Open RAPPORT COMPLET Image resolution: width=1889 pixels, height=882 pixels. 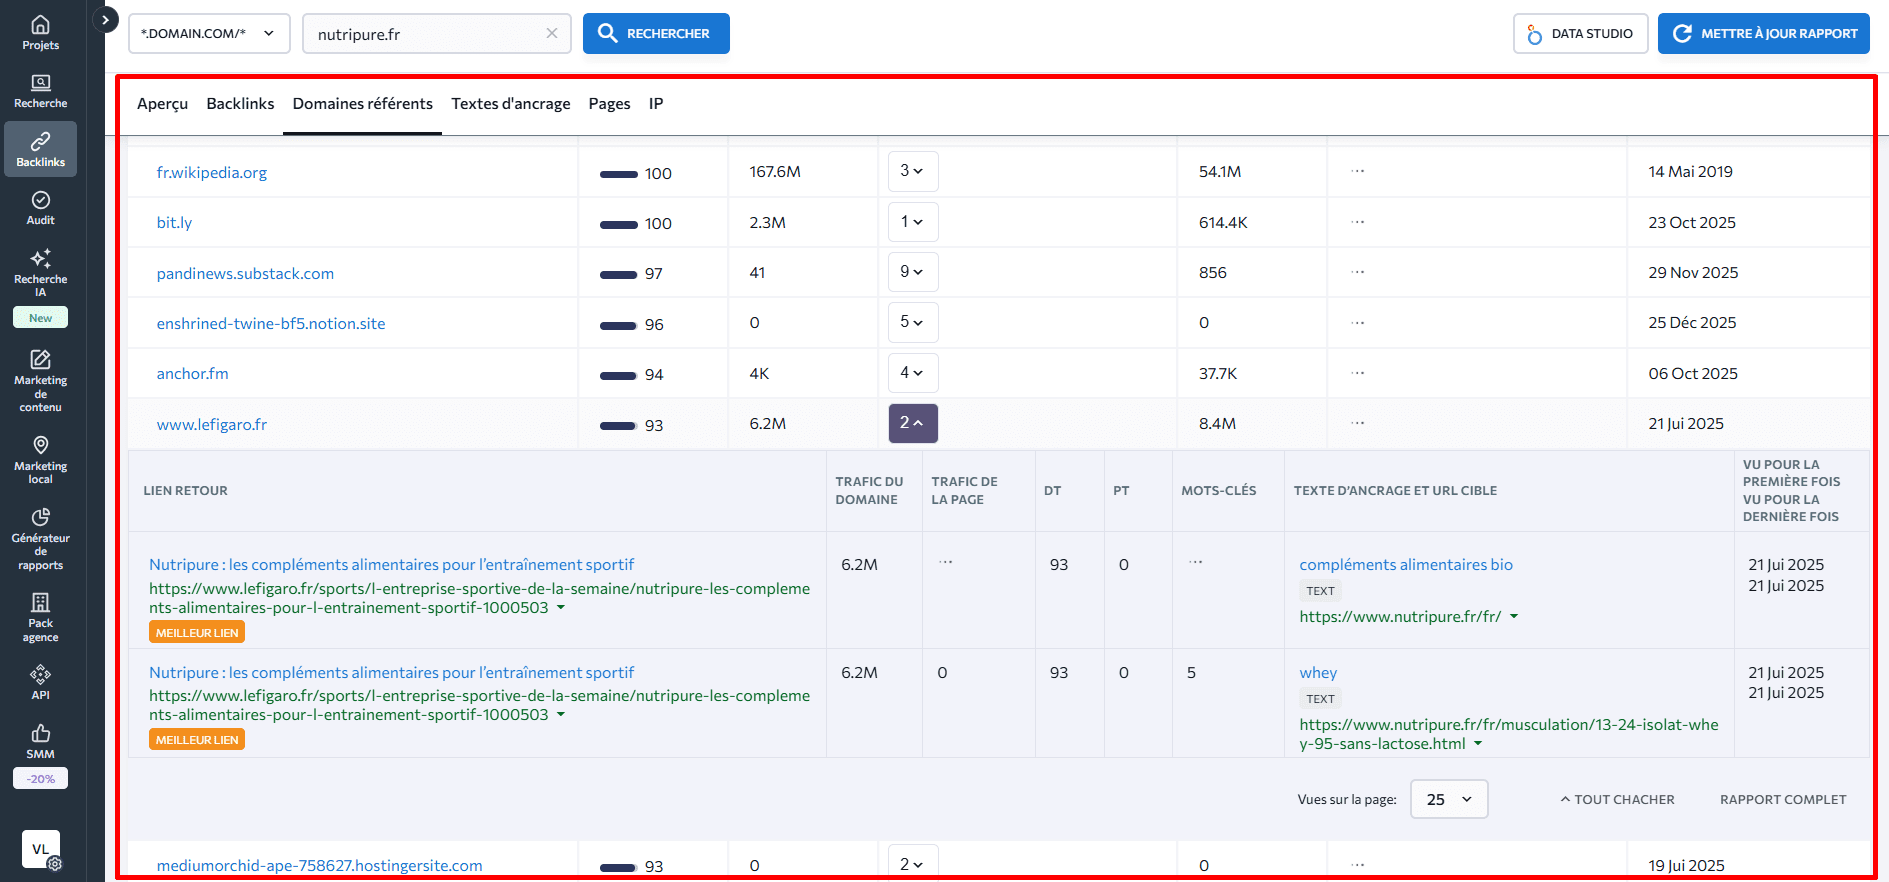click(1783, 799)
